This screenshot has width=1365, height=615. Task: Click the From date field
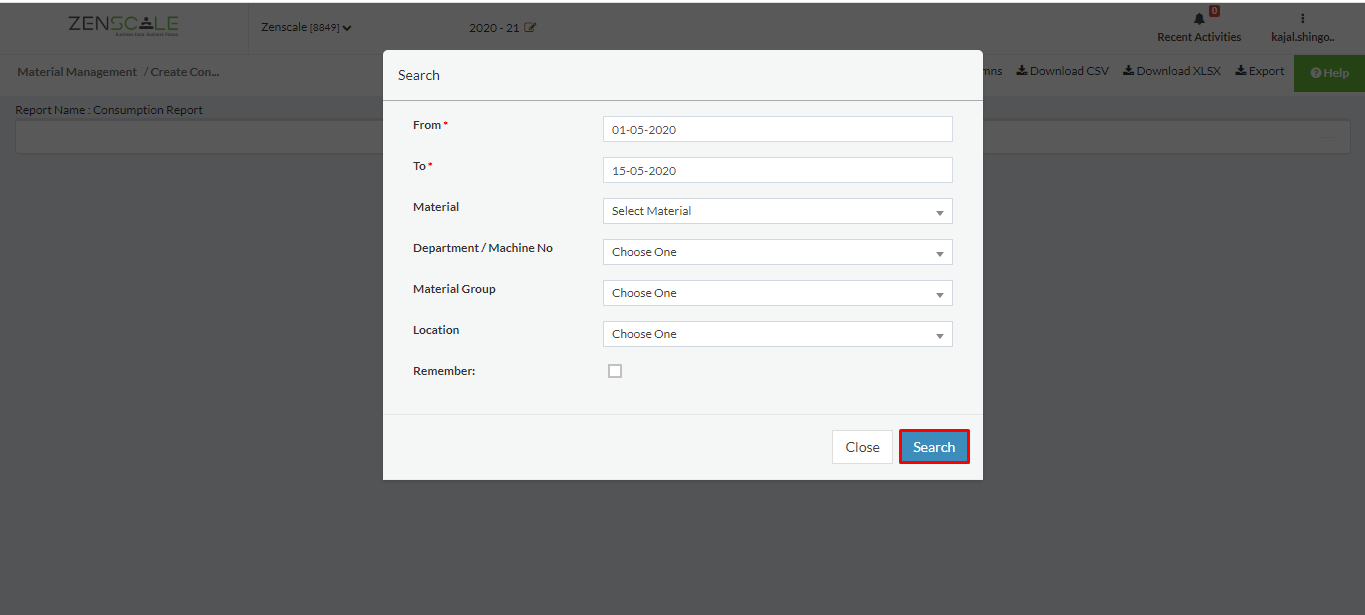[778, 129]
